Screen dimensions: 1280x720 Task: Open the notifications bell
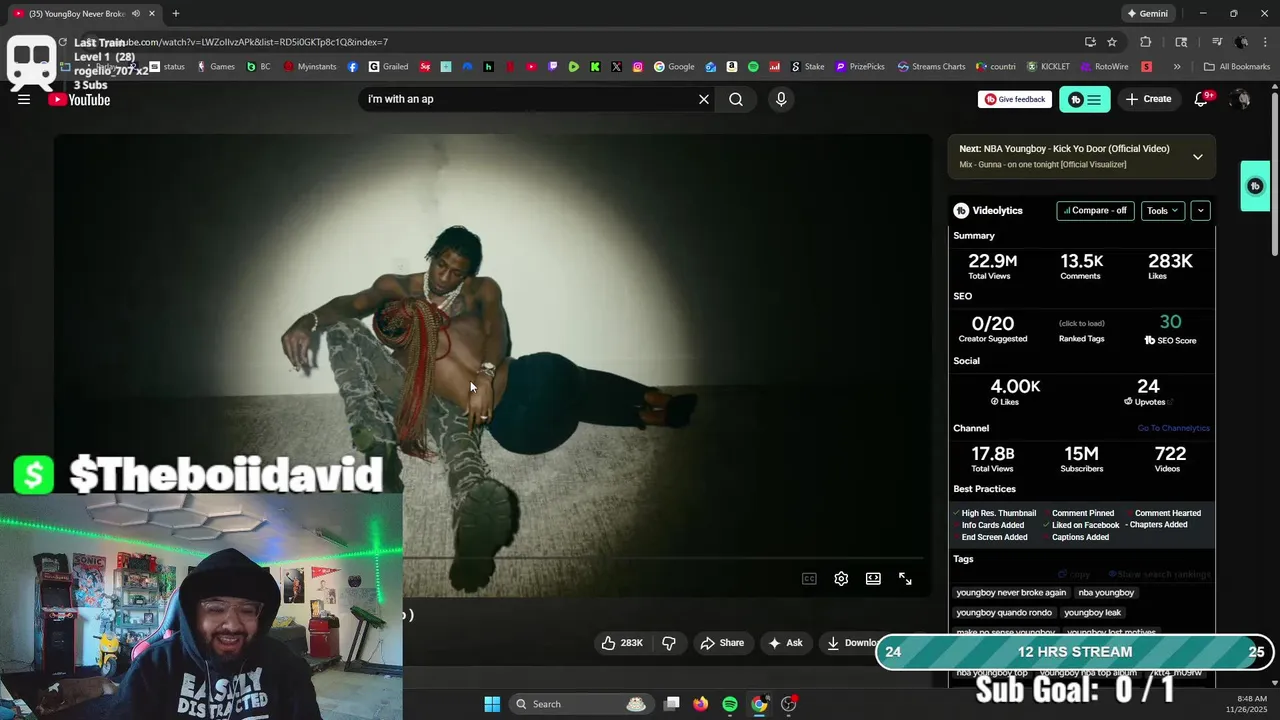[x=1202, y=99]
